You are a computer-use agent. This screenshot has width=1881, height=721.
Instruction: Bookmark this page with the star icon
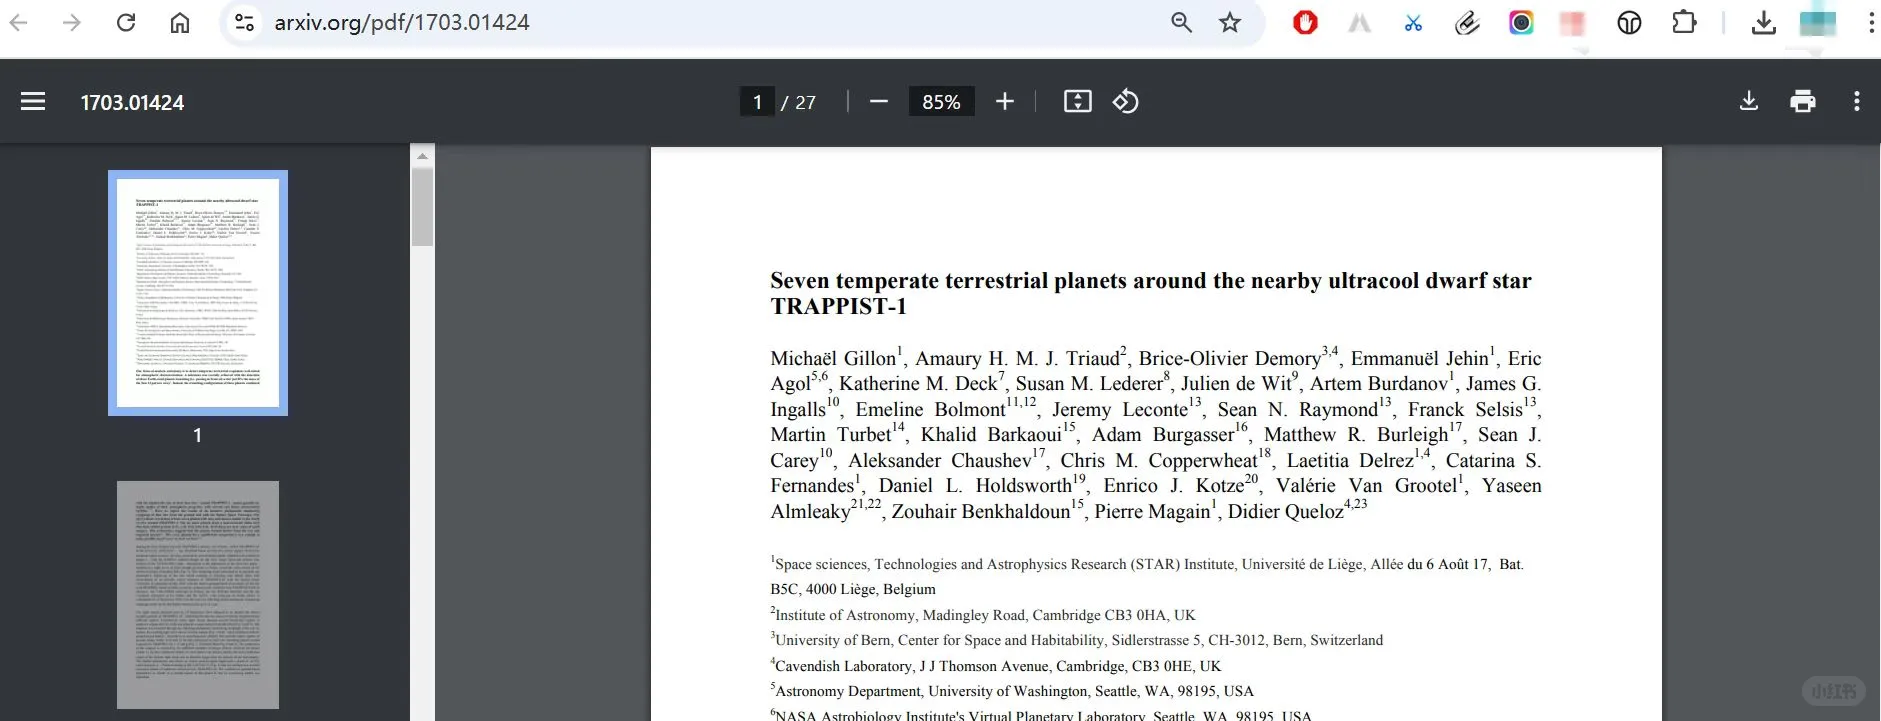tap(1230, 22)
